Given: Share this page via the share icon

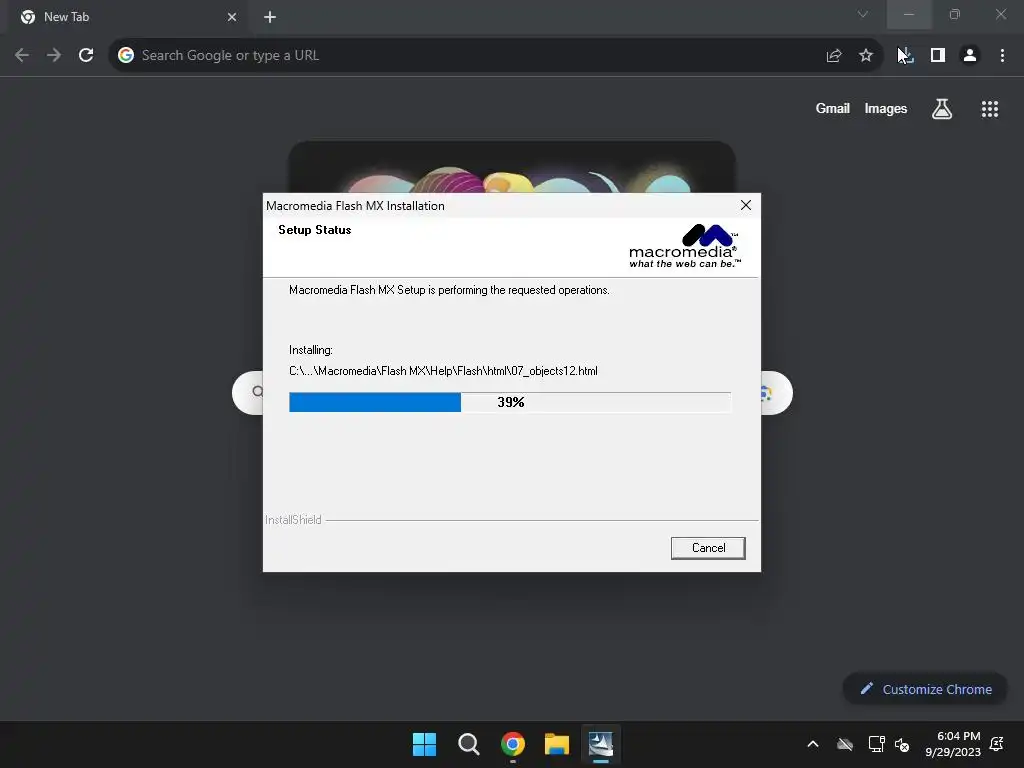Looking at the screenshot, I should pos(834,56).
